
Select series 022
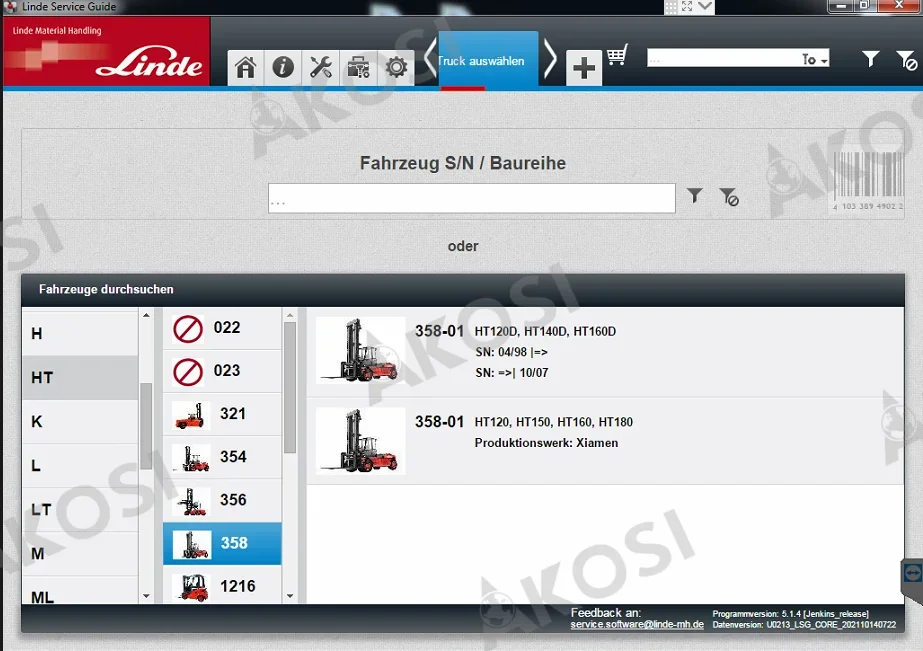(223, 328)
